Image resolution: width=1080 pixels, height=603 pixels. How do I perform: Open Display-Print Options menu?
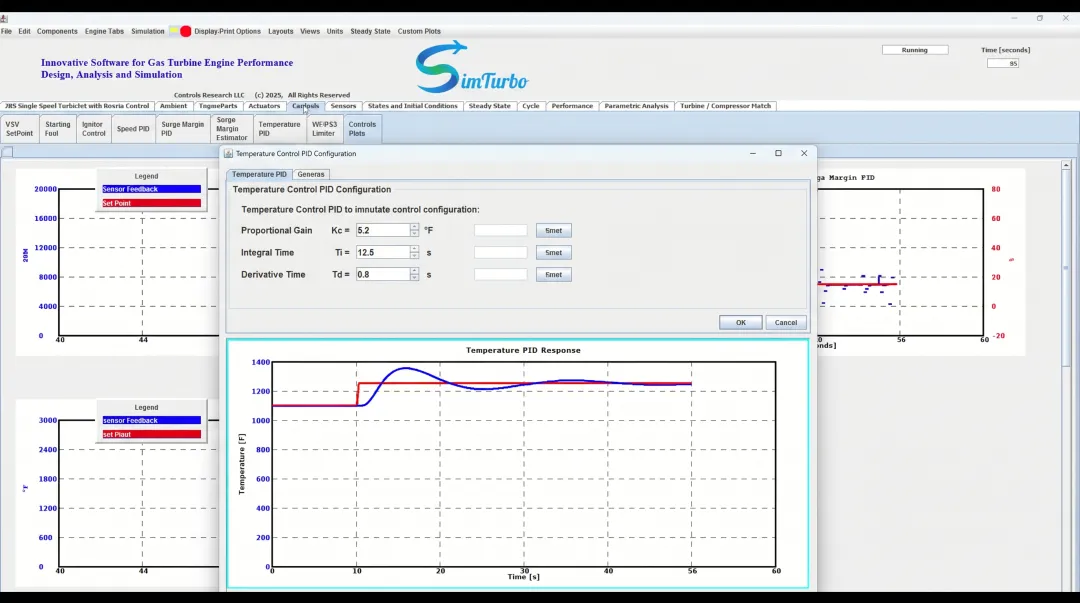227,31
